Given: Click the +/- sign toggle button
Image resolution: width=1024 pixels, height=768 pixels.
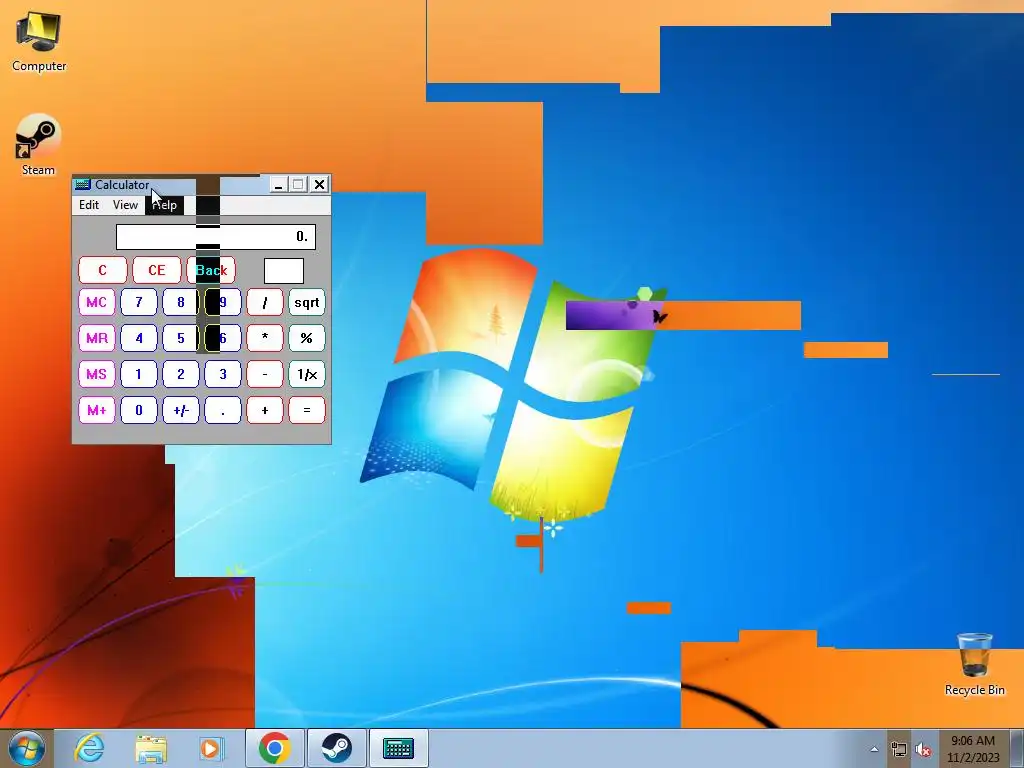Looking at the screenshot, I should click(x=181, y=410).
